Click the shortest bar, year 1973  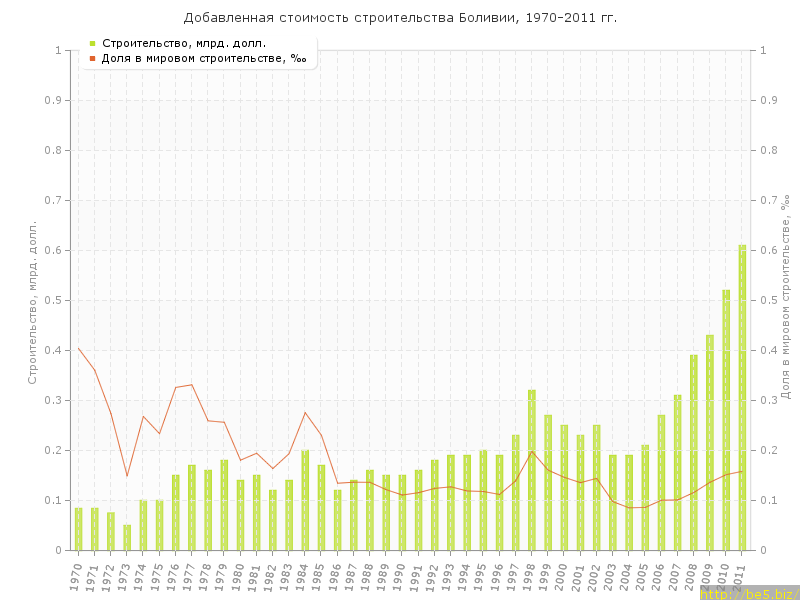(127, 538)
